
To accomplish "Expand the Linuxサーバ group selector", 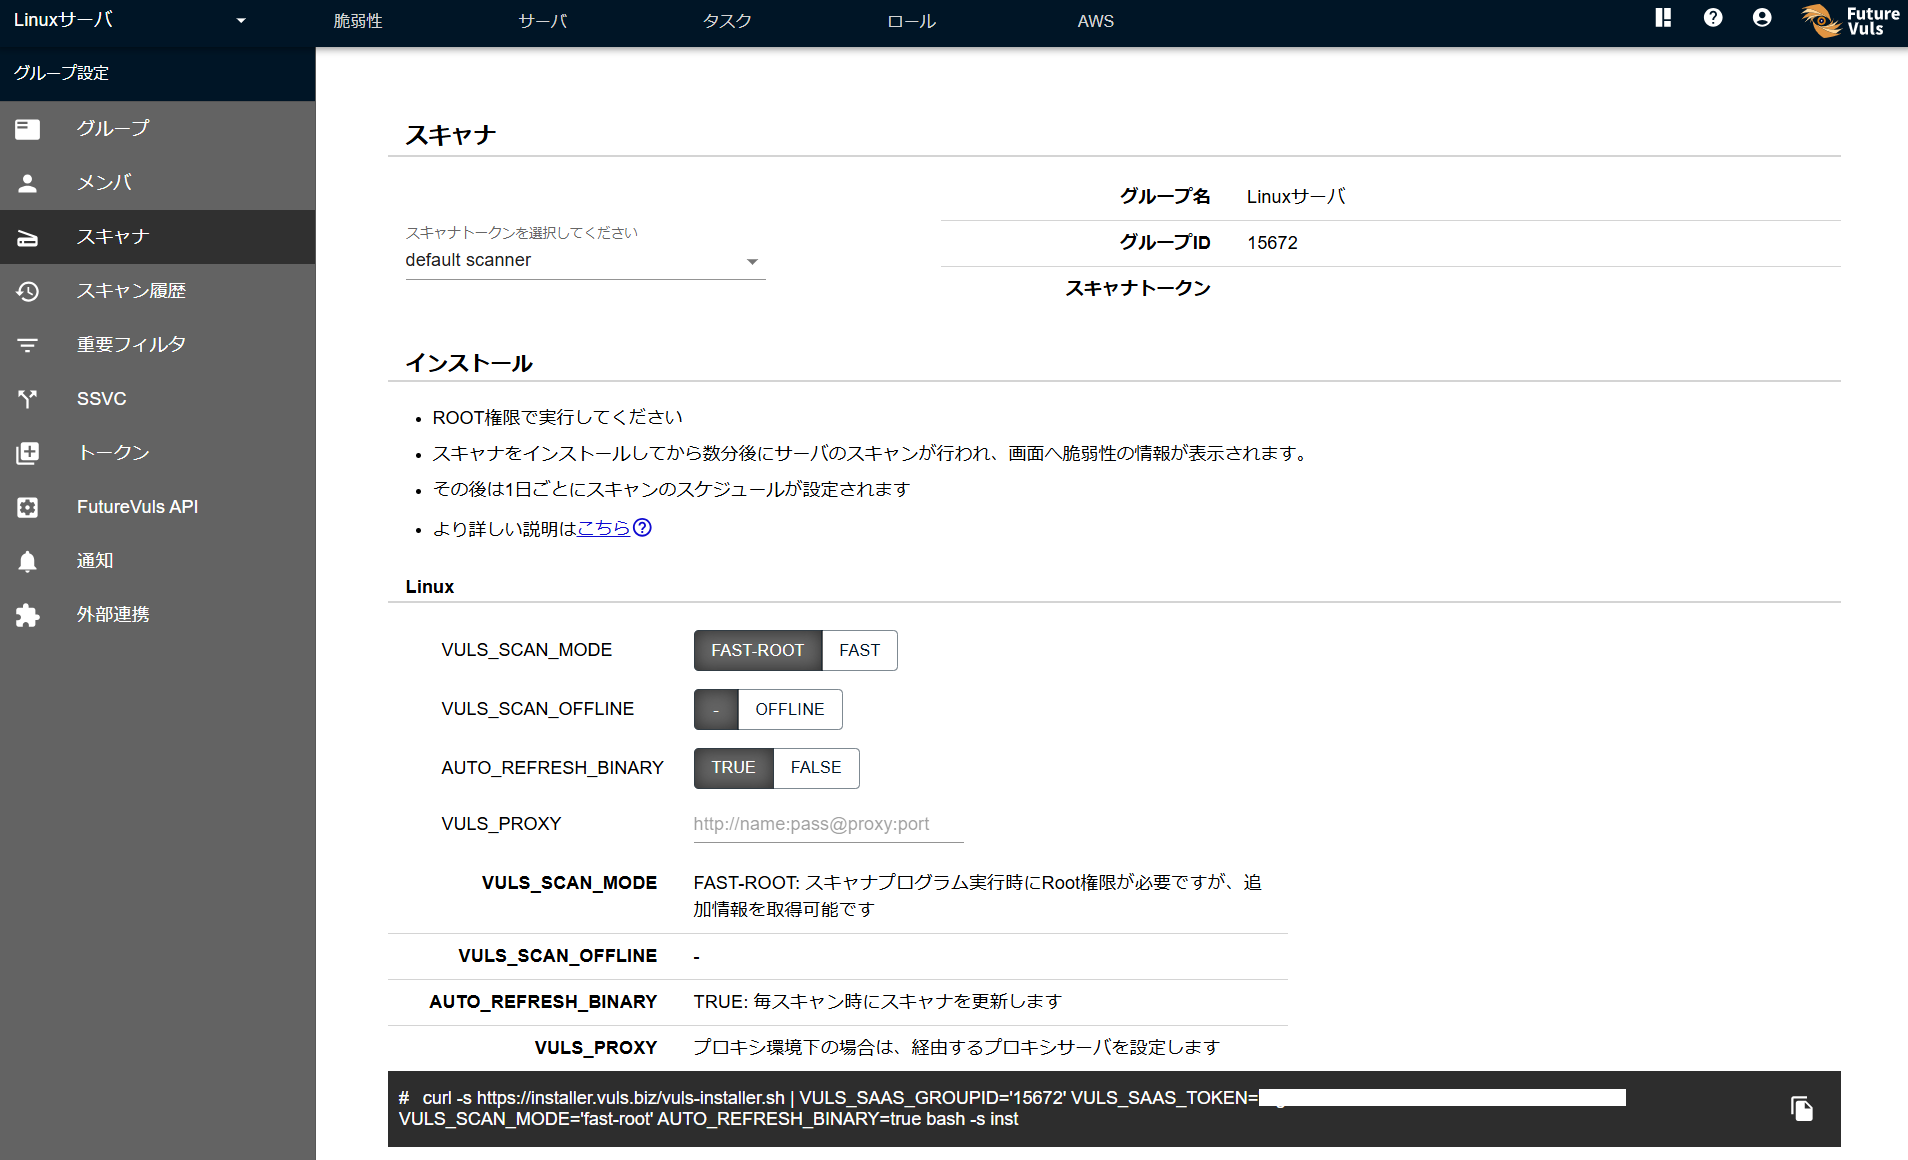I will point(240,20).
